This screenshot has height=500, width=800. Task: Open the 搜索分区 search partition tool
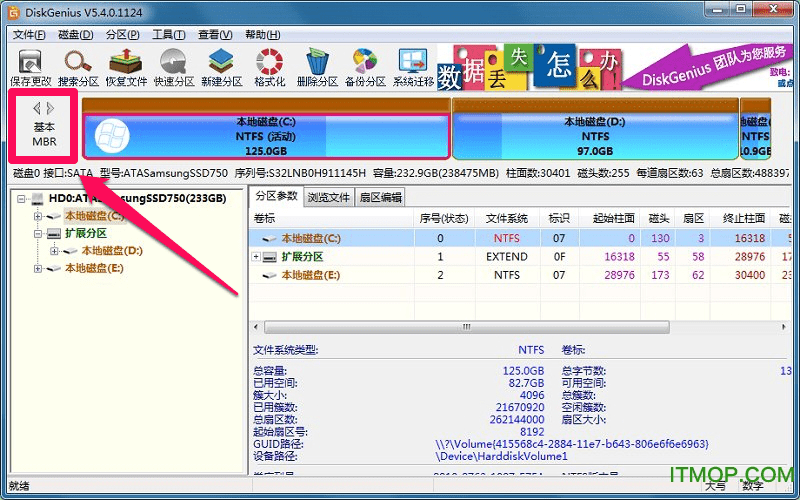[78, 67]
